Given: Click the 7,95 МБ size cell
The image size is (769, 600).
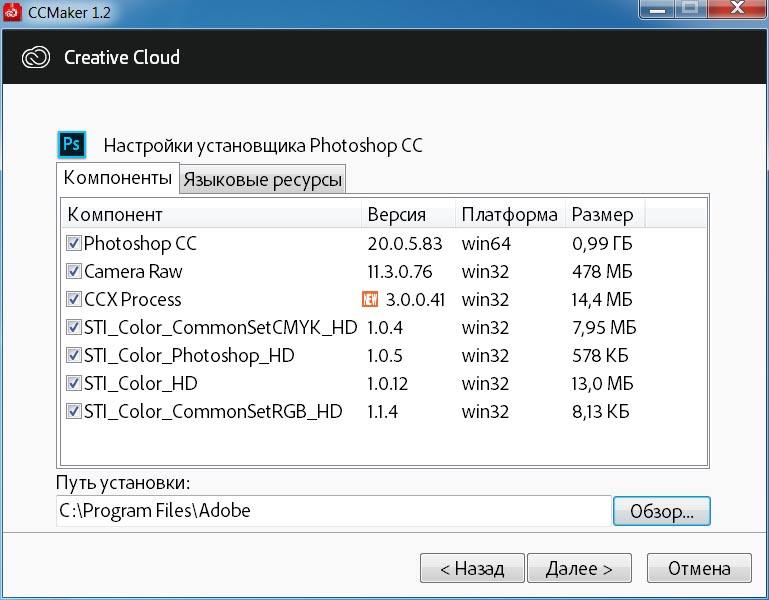Looking at the screenshot, I should pyautogui.click(x=604, y=327).
